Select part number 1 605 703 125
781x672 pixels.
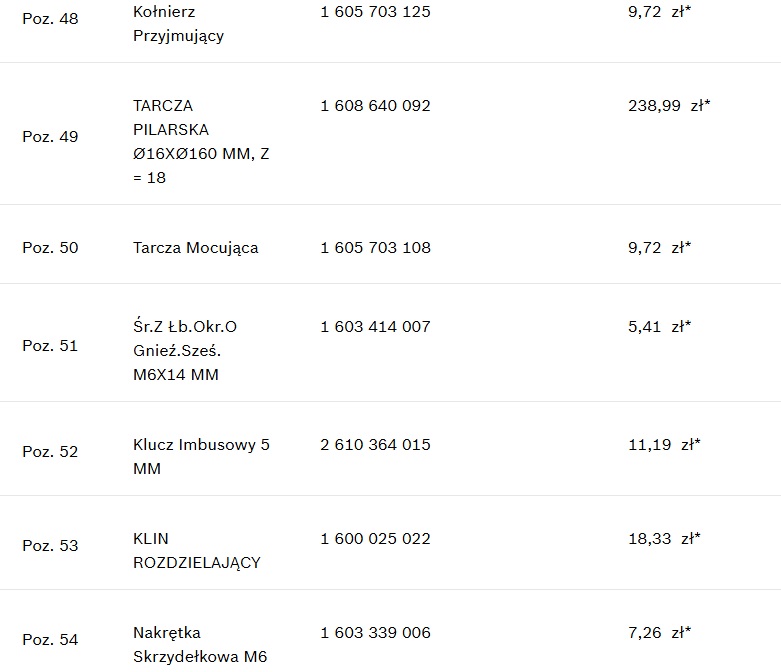click(375, 12)
